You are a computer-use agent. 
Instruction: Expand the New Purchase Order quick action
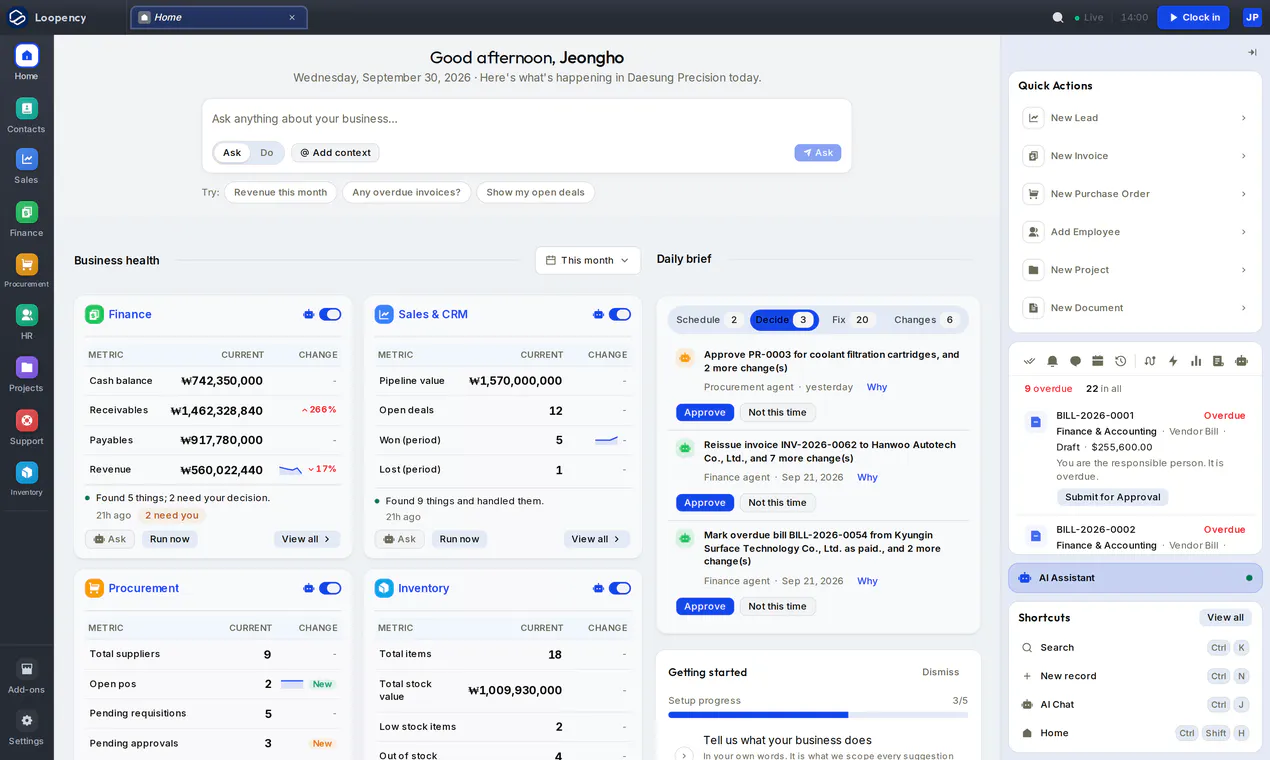coord(1135,194)
